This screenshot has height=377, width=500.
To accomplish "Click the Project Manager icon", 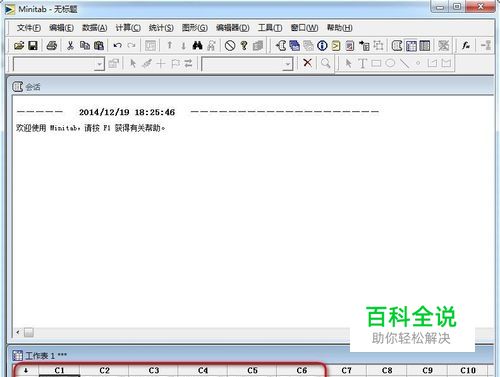I will pos(425,46).
